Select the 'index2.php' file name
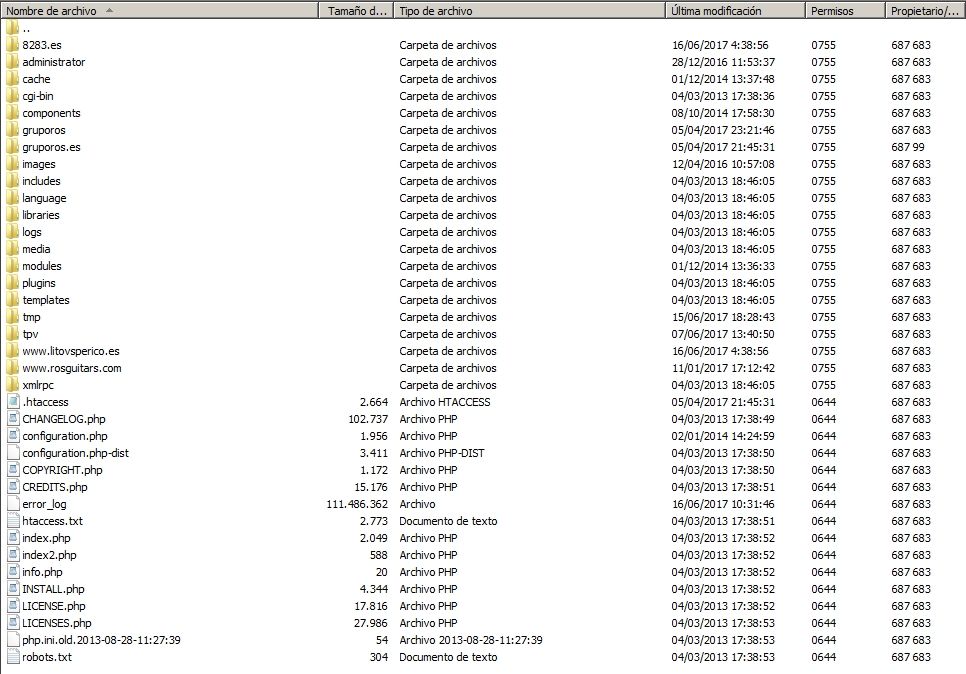This screenshot has width=966, height=674. (x=49, y=555)
